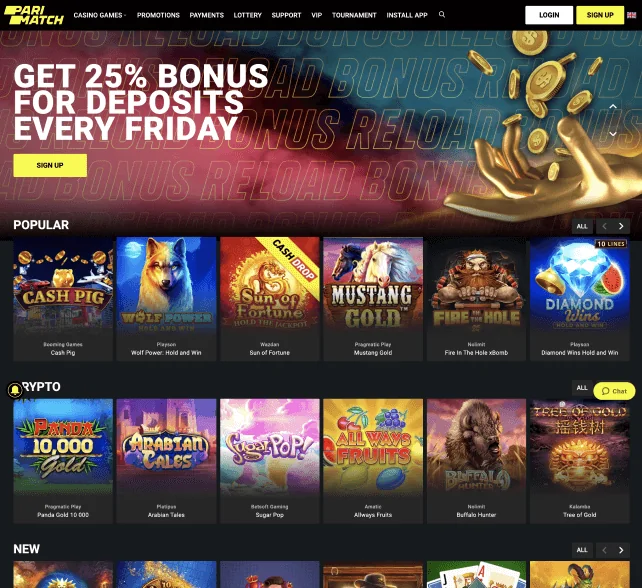Go back in Popular games carousel
The image size is (642, 588).
pyautogui.click(x=605, y=226)
